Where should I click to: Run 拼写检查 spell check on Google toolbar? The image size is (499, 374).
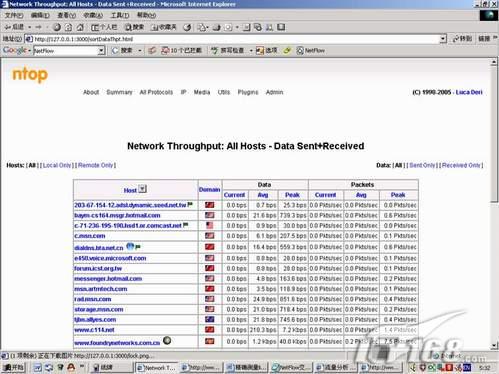click(x=228, y=50)
